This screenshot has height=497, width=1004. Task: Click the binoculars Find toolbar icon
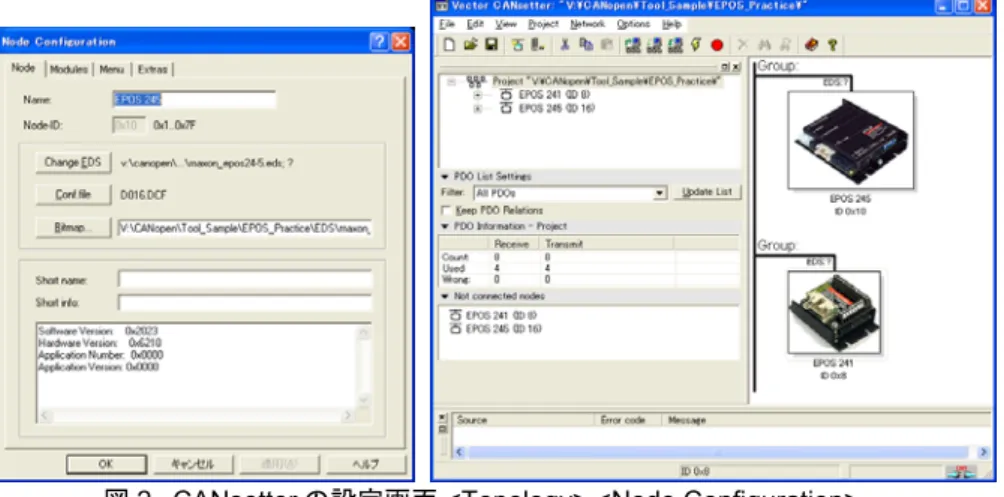[764, 45]
